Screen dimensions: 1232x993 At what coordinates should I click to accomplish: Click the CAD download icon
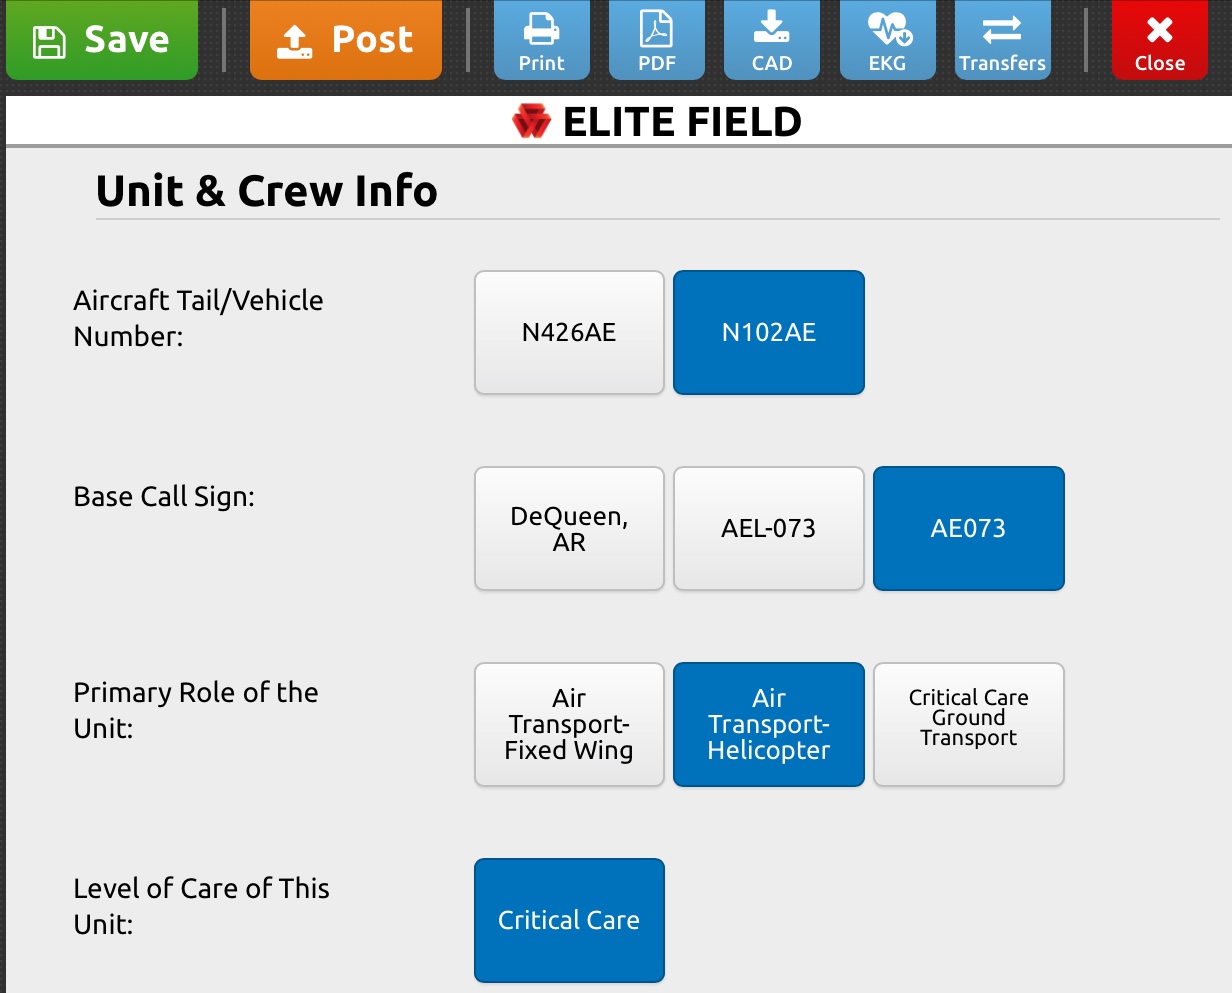tap(771, 40)
